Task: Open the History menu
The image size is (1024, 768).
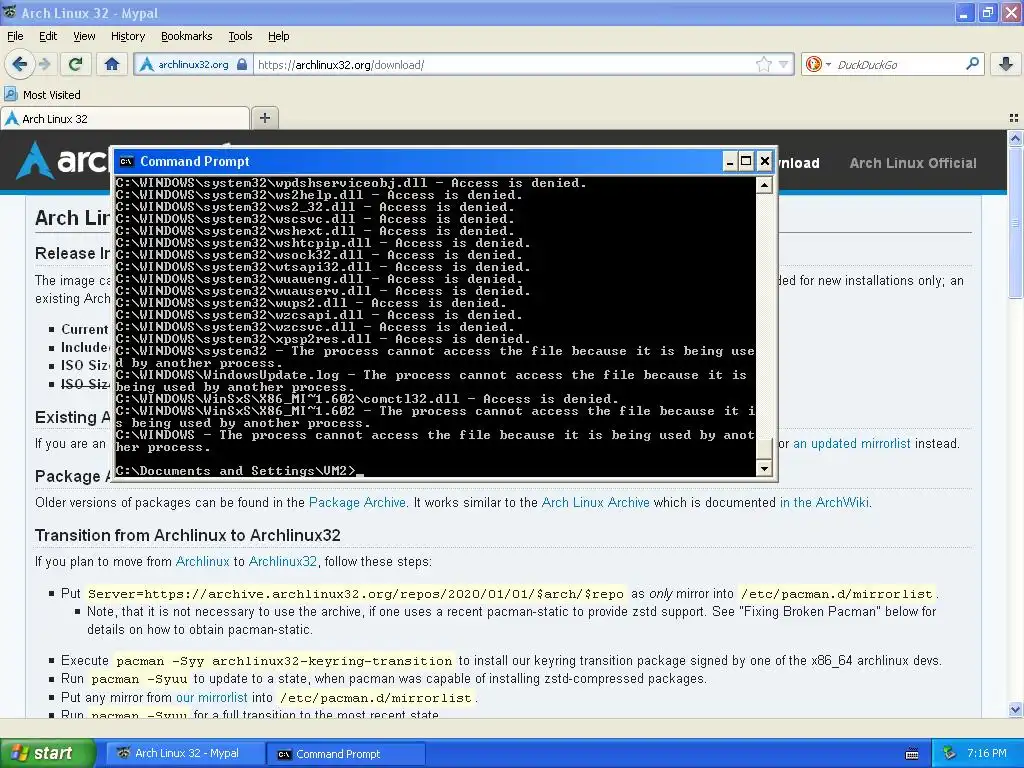Action: [x=128, y=36]
